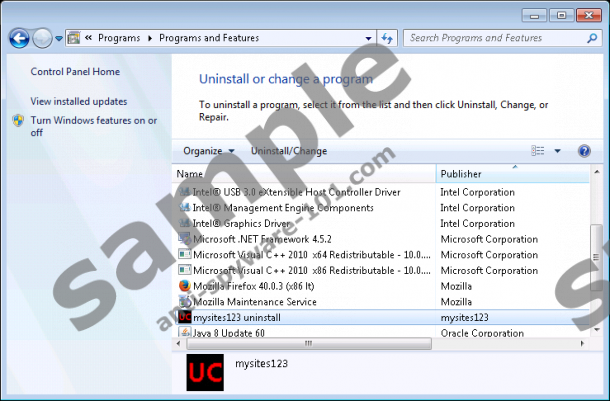
Task: Click the Mozilla Firefox program icon
Action: [184, 286]
